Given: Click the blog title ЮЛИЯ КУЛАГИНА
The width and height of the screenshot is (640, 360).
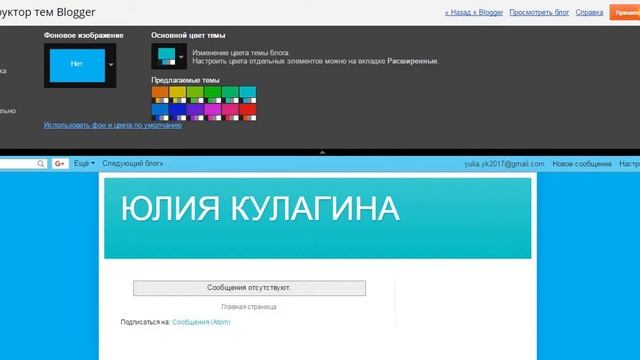Looking at the screenshot, I should [x=260, y=209].
